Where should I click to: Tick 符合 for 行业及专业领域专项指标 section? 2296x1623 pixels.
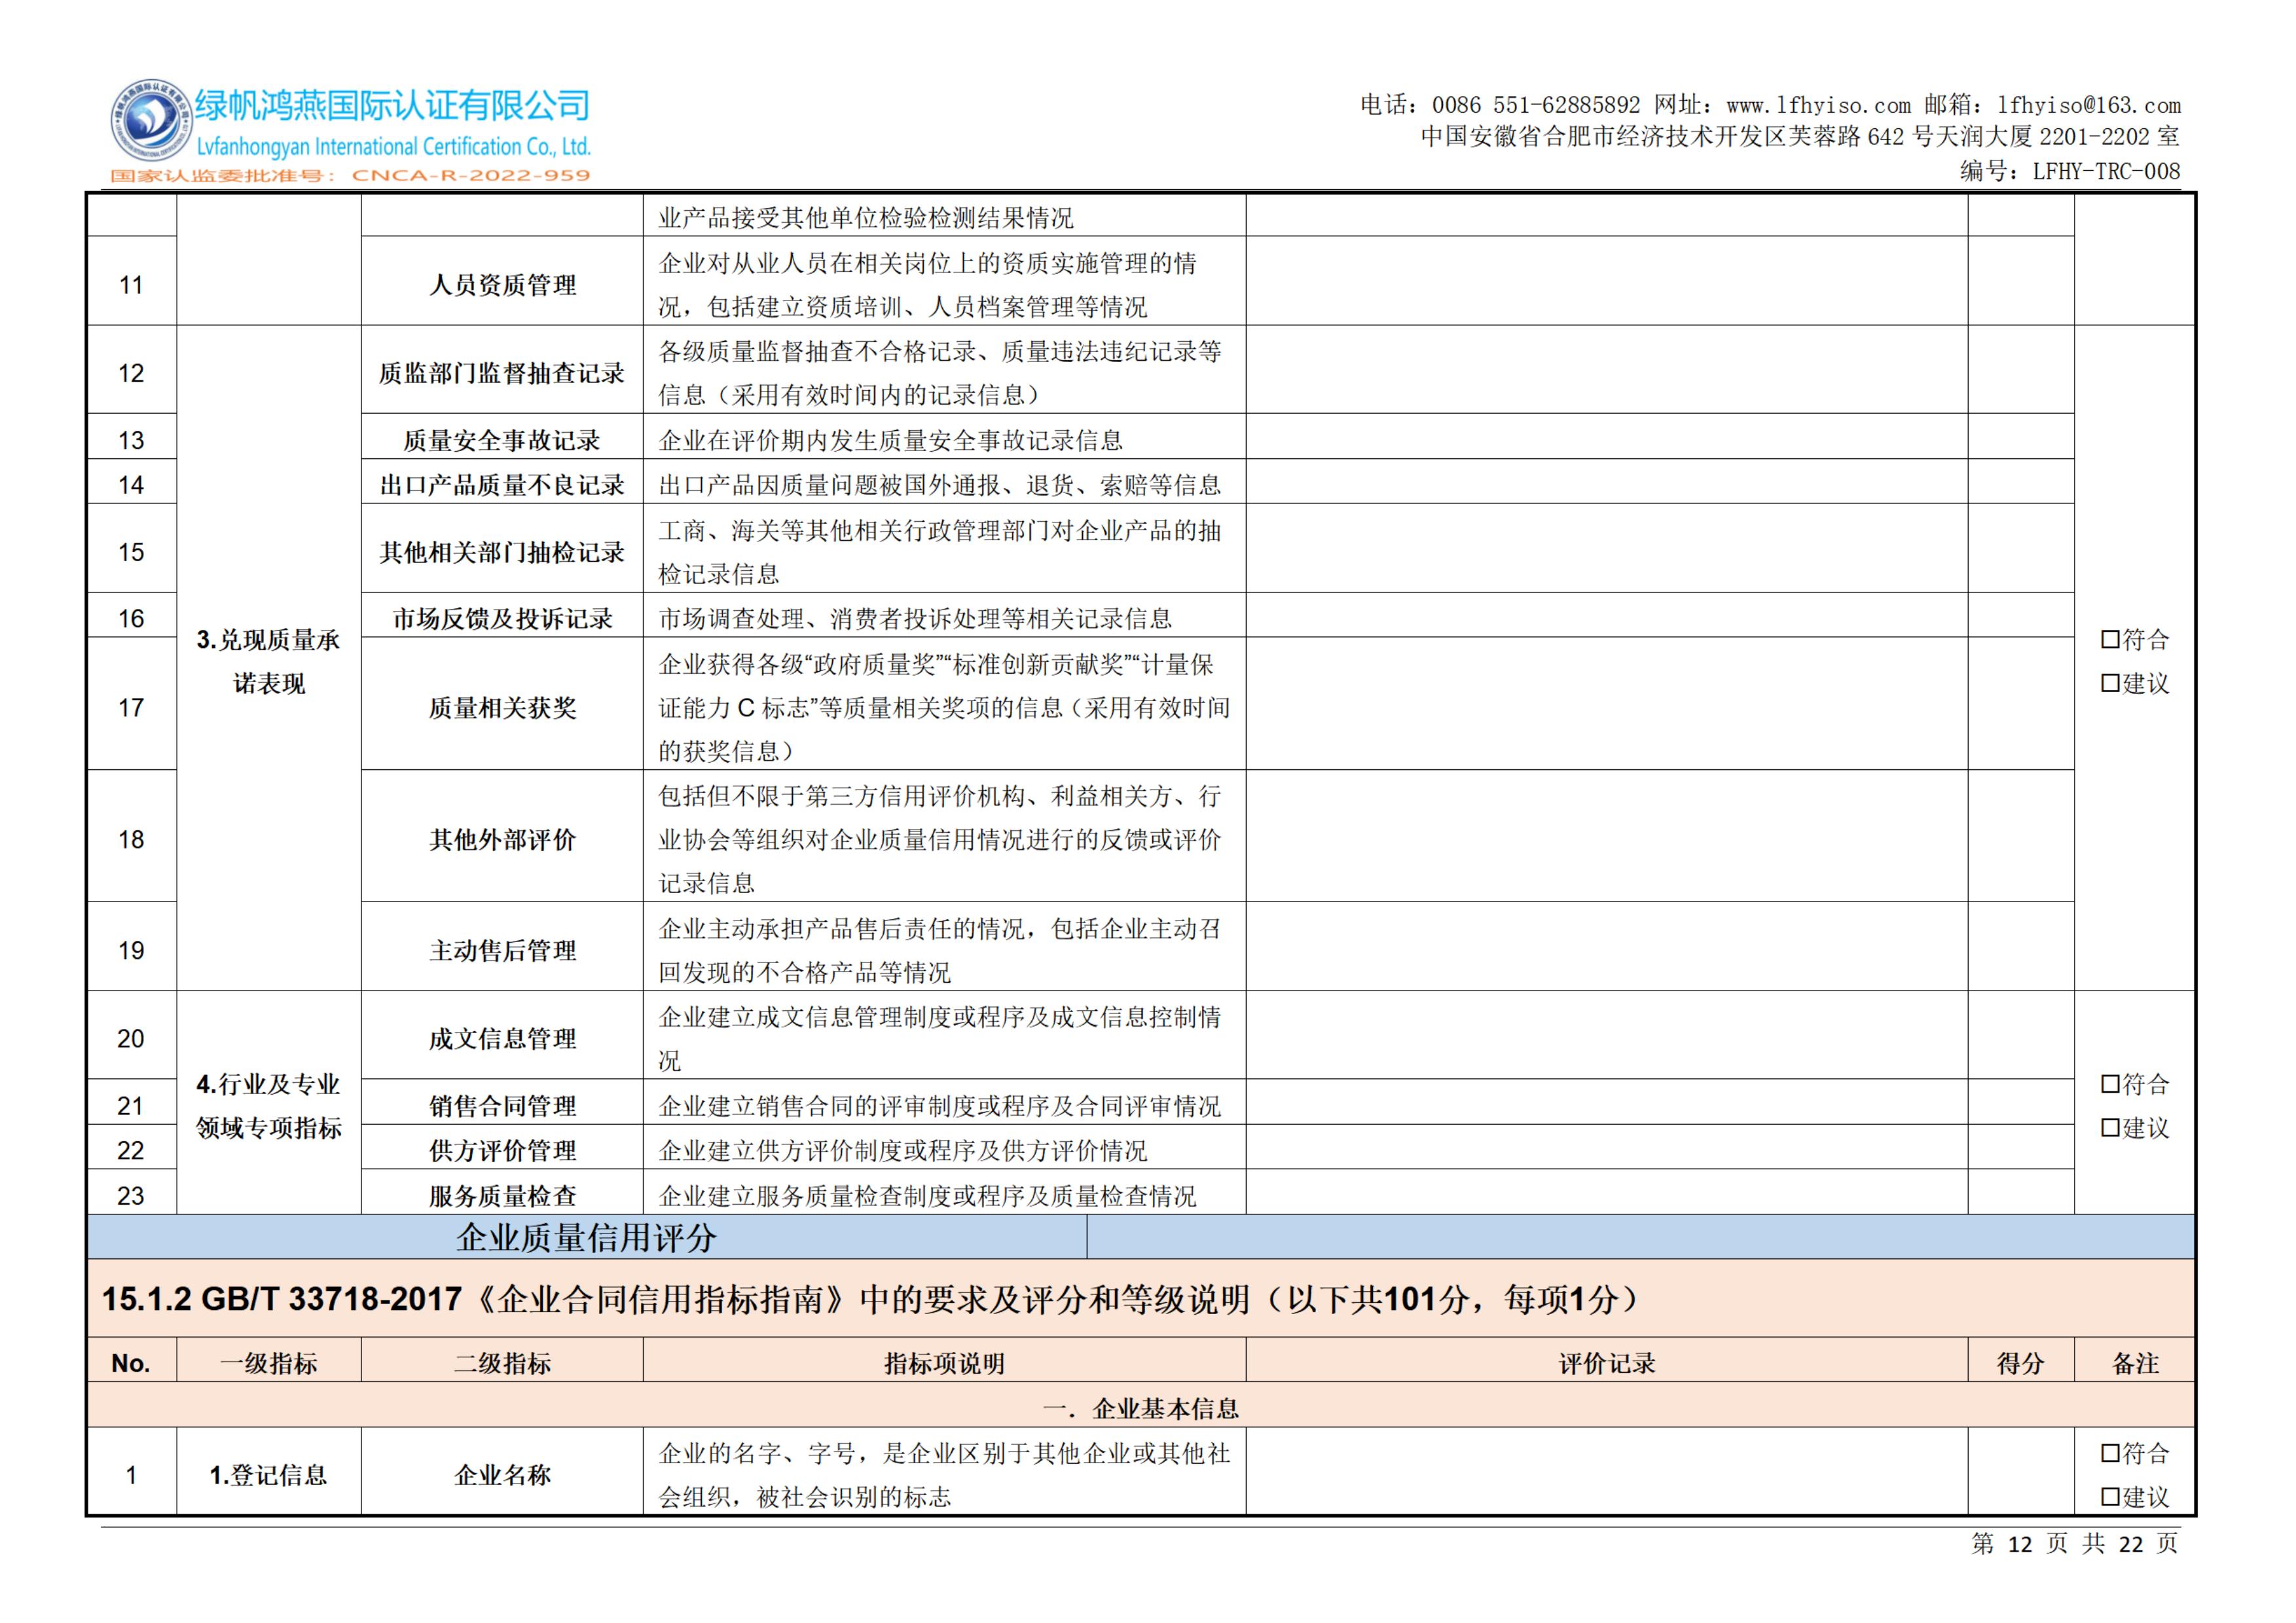[2110, 1084]
